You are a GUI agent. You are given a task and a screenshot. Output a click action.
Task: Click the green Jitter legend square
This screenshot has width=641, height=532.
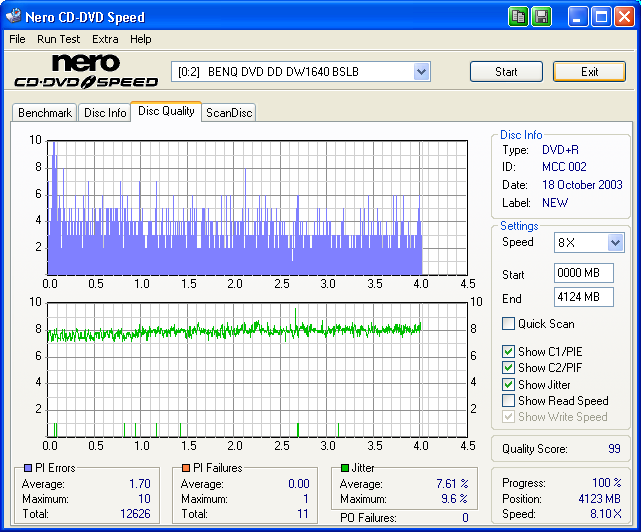pyautogui.click(x=344, y=468)
